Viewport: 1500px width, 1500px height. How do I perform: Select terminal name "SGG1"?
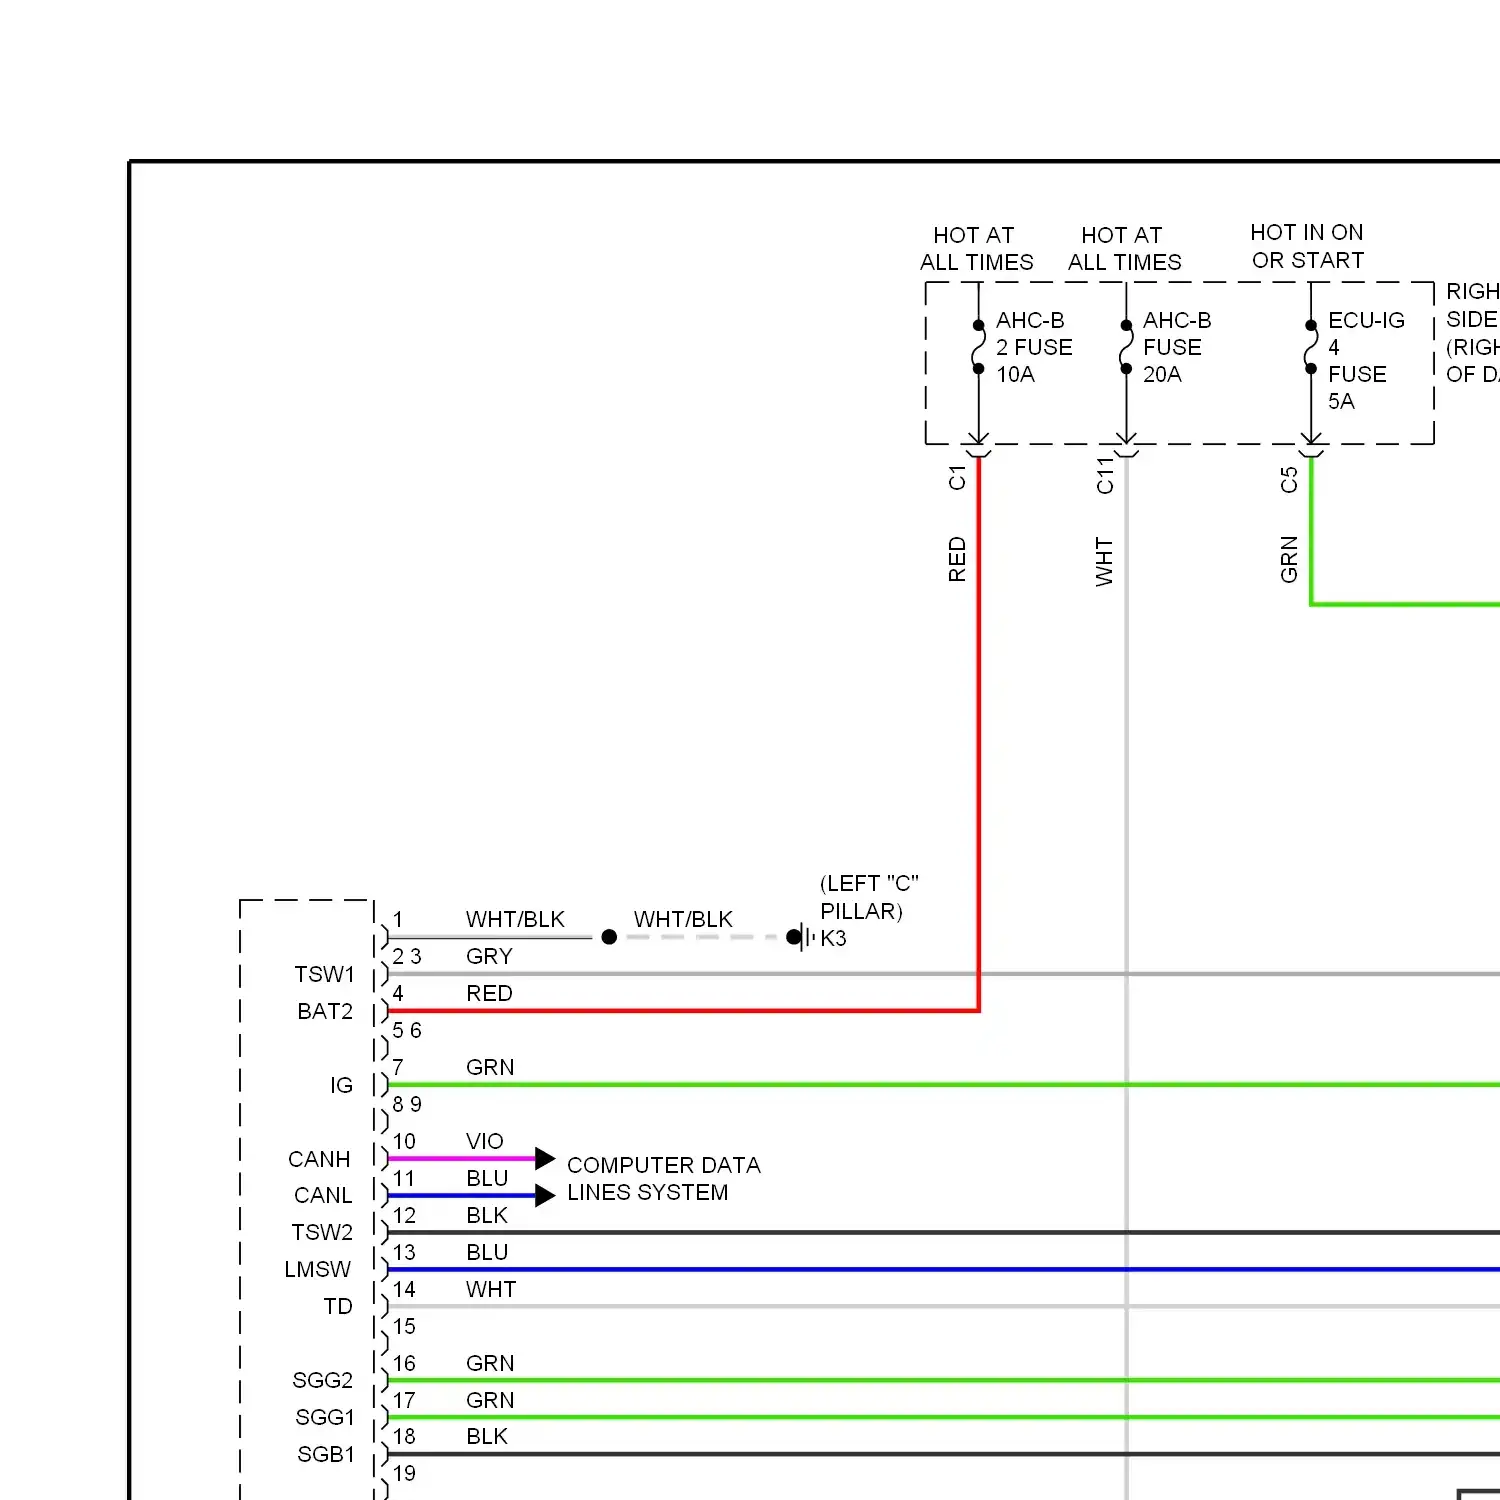[x=325, y=1417]
